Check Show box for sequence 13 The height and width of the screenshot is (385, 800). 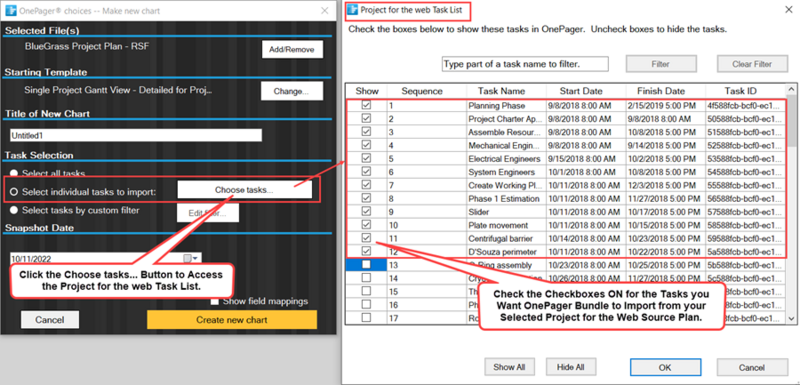pos(366,265)
